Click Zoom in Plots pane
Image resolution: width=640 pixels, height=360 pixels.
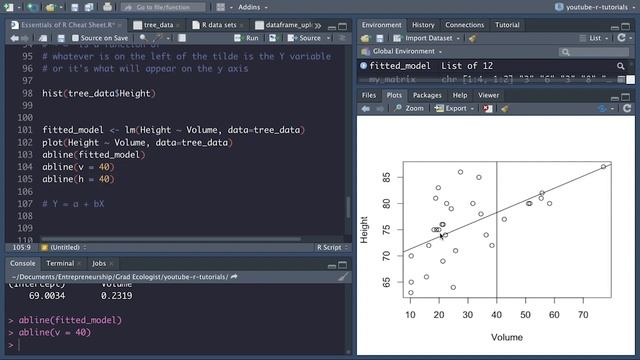pos(409,109)
